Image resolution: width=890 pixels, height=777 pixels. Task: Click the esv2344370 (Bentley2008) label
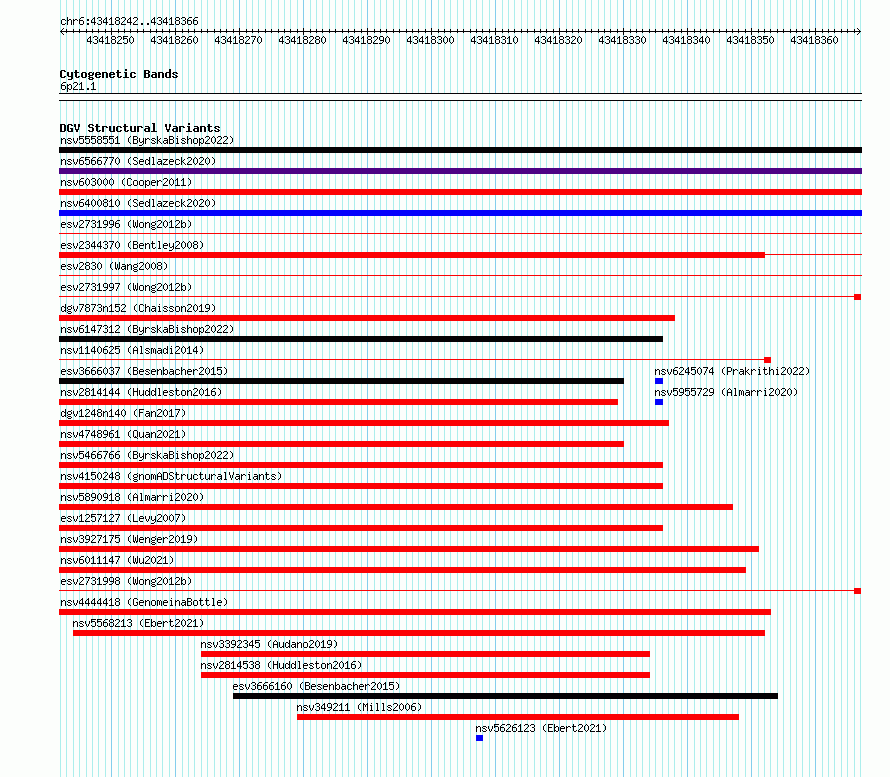click(132, 245)
